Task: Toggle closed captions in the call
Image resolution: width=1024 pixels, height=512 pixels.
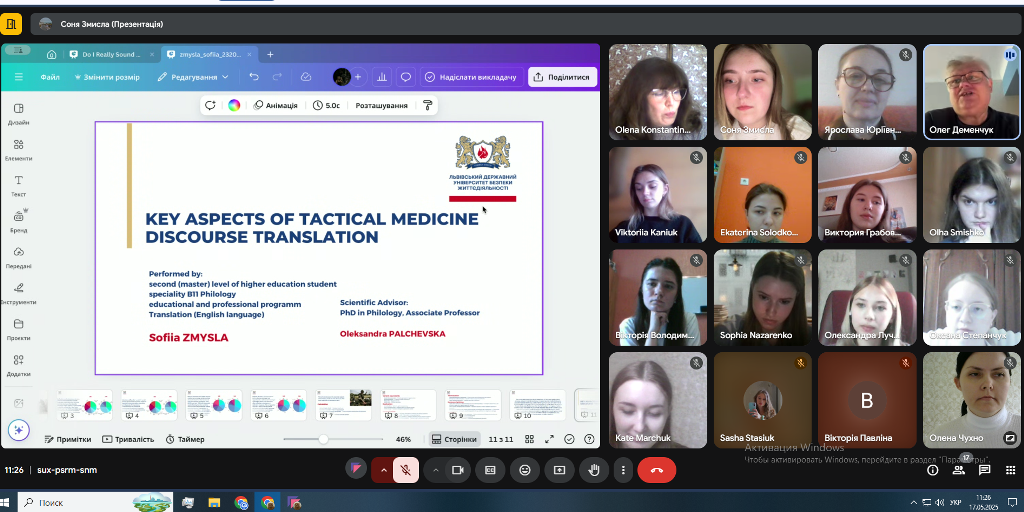Action: 489,469
